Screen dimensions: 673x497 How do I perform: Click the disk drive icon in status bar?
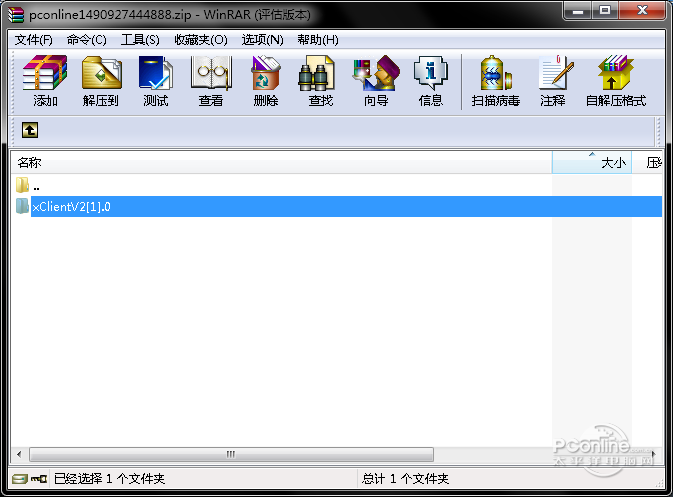tap(20, 479)
